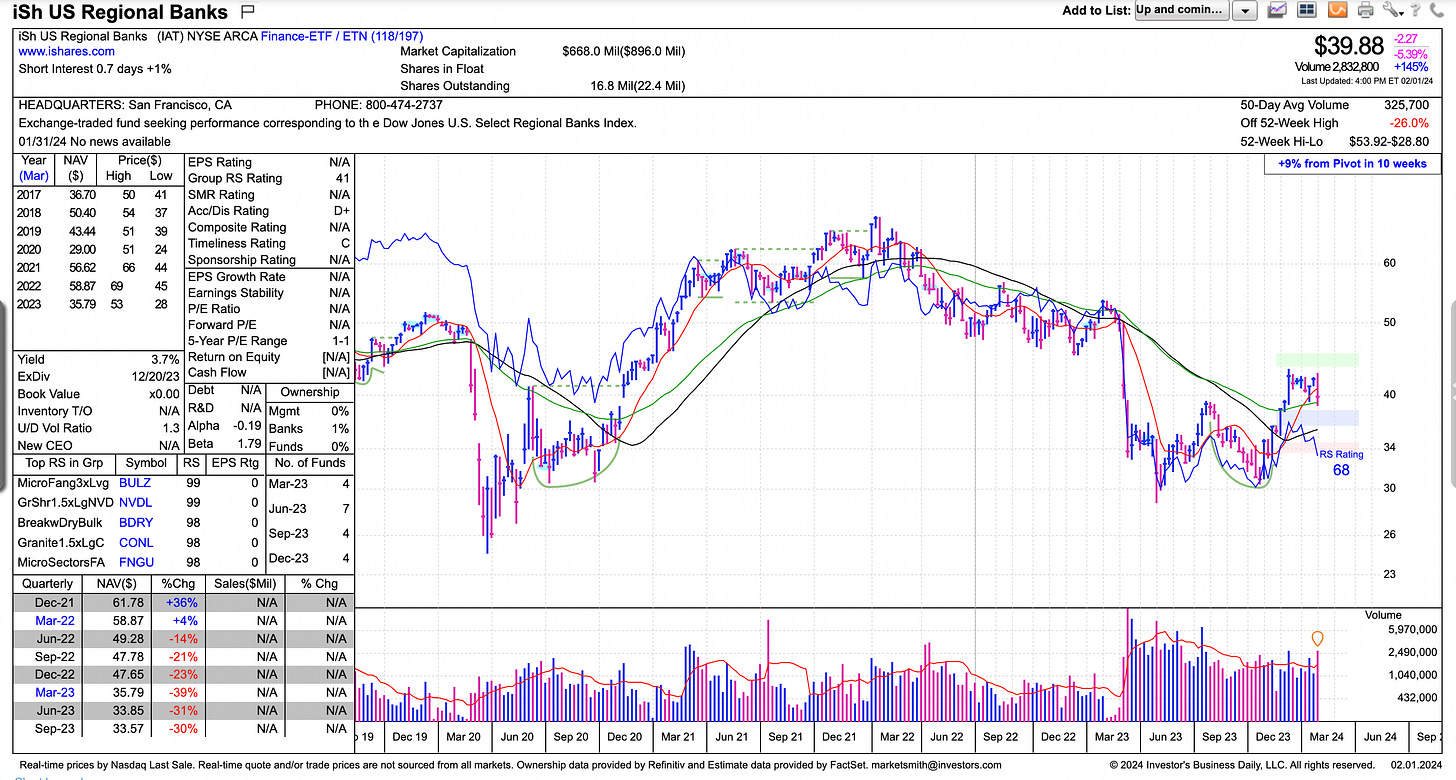This screenshot has height=780, width=1456.
Task: Click the (Mar) fiscal year label
Action: [33, 175]
